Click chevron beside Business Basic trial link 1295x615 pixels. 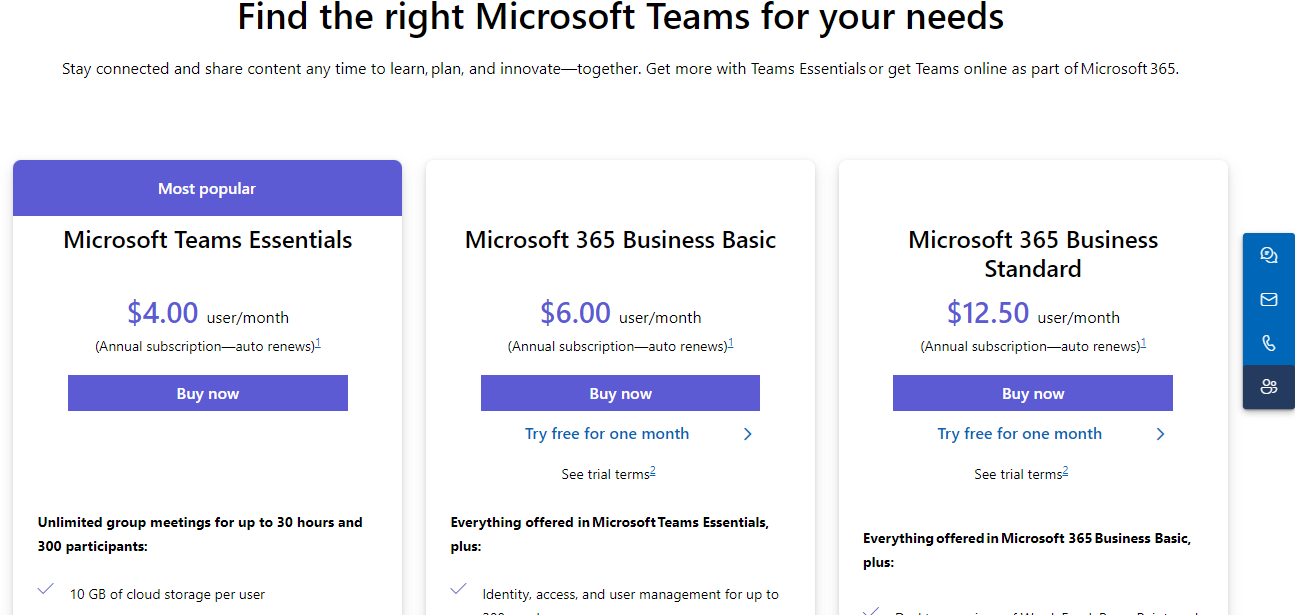pos(747,435)
